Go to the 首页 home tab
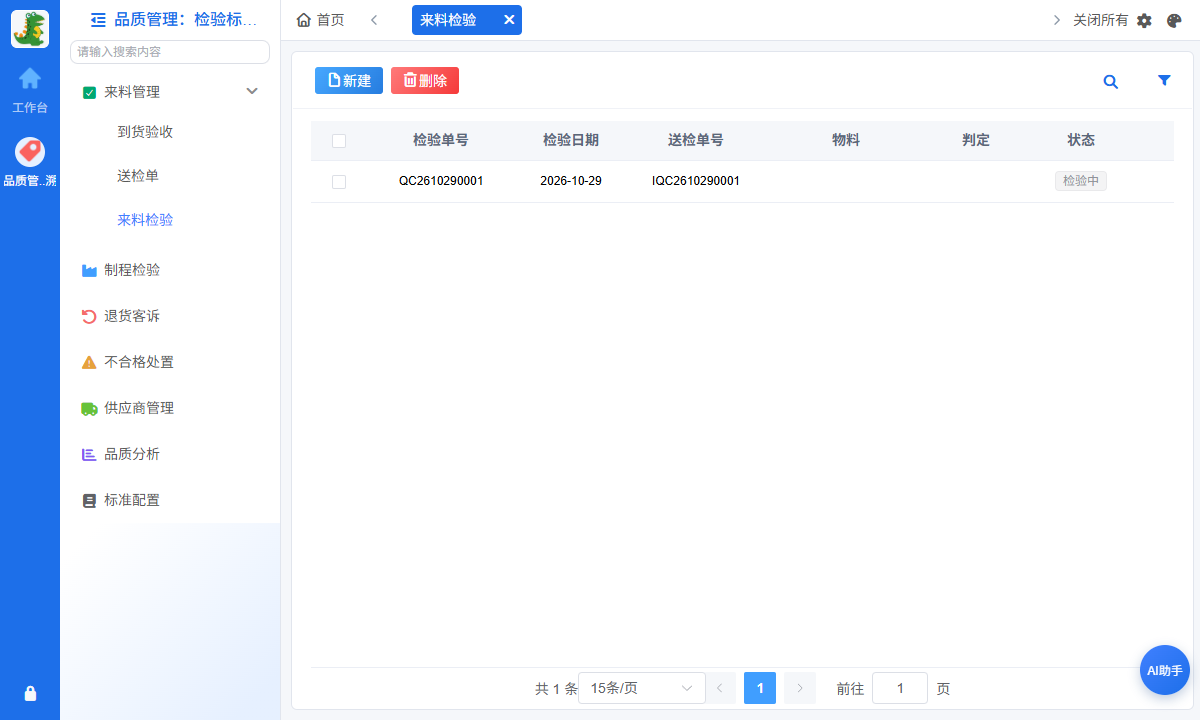 [320, 20]
